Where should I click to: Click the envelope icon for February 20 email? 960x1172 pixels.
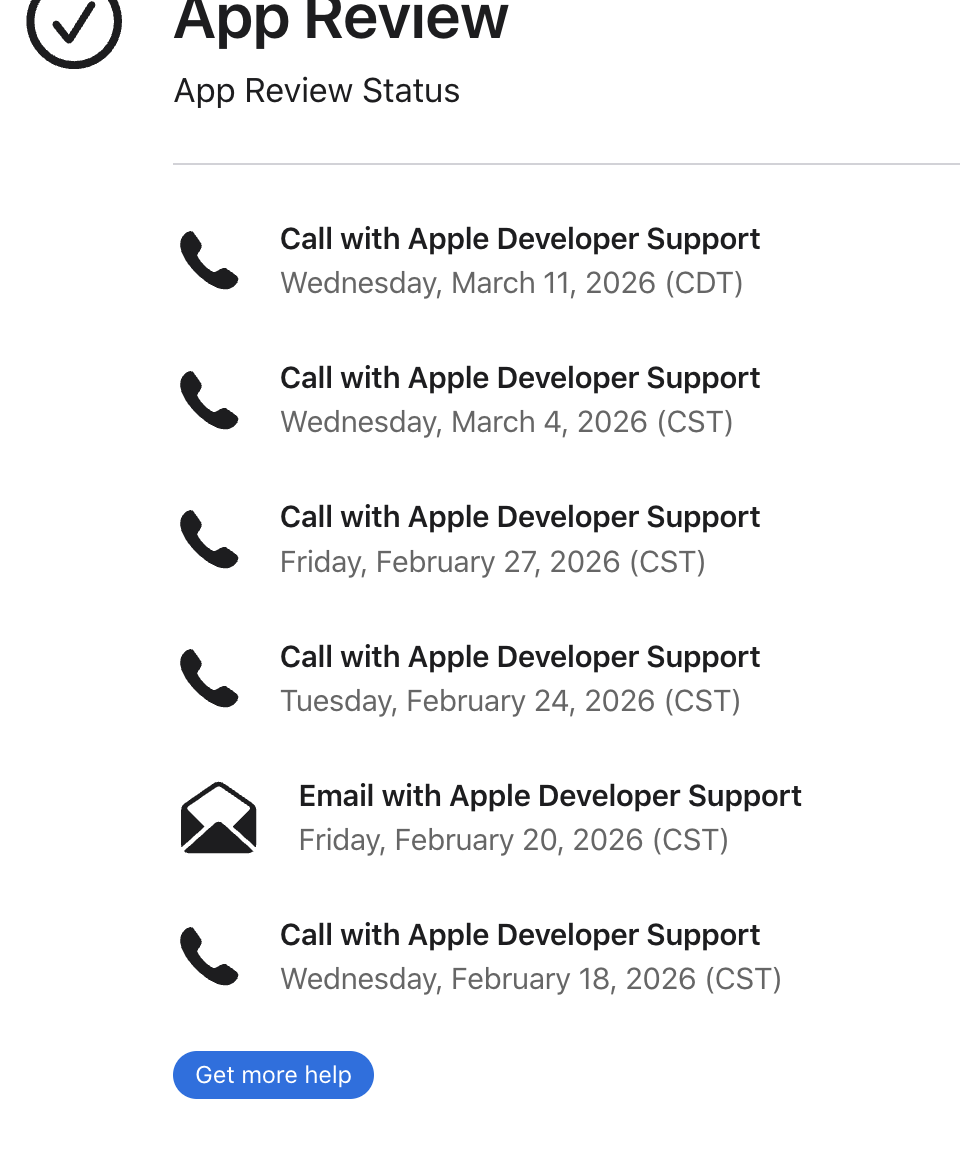(219, 818)
